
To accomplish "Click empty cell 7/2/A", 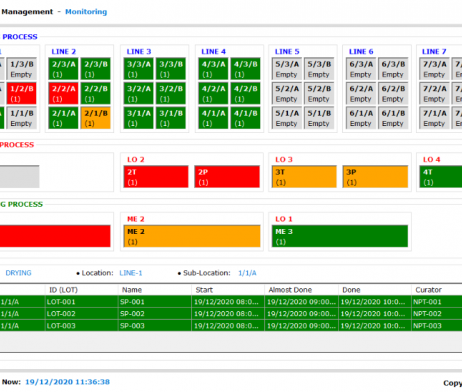I will click(x=434, y=94).
